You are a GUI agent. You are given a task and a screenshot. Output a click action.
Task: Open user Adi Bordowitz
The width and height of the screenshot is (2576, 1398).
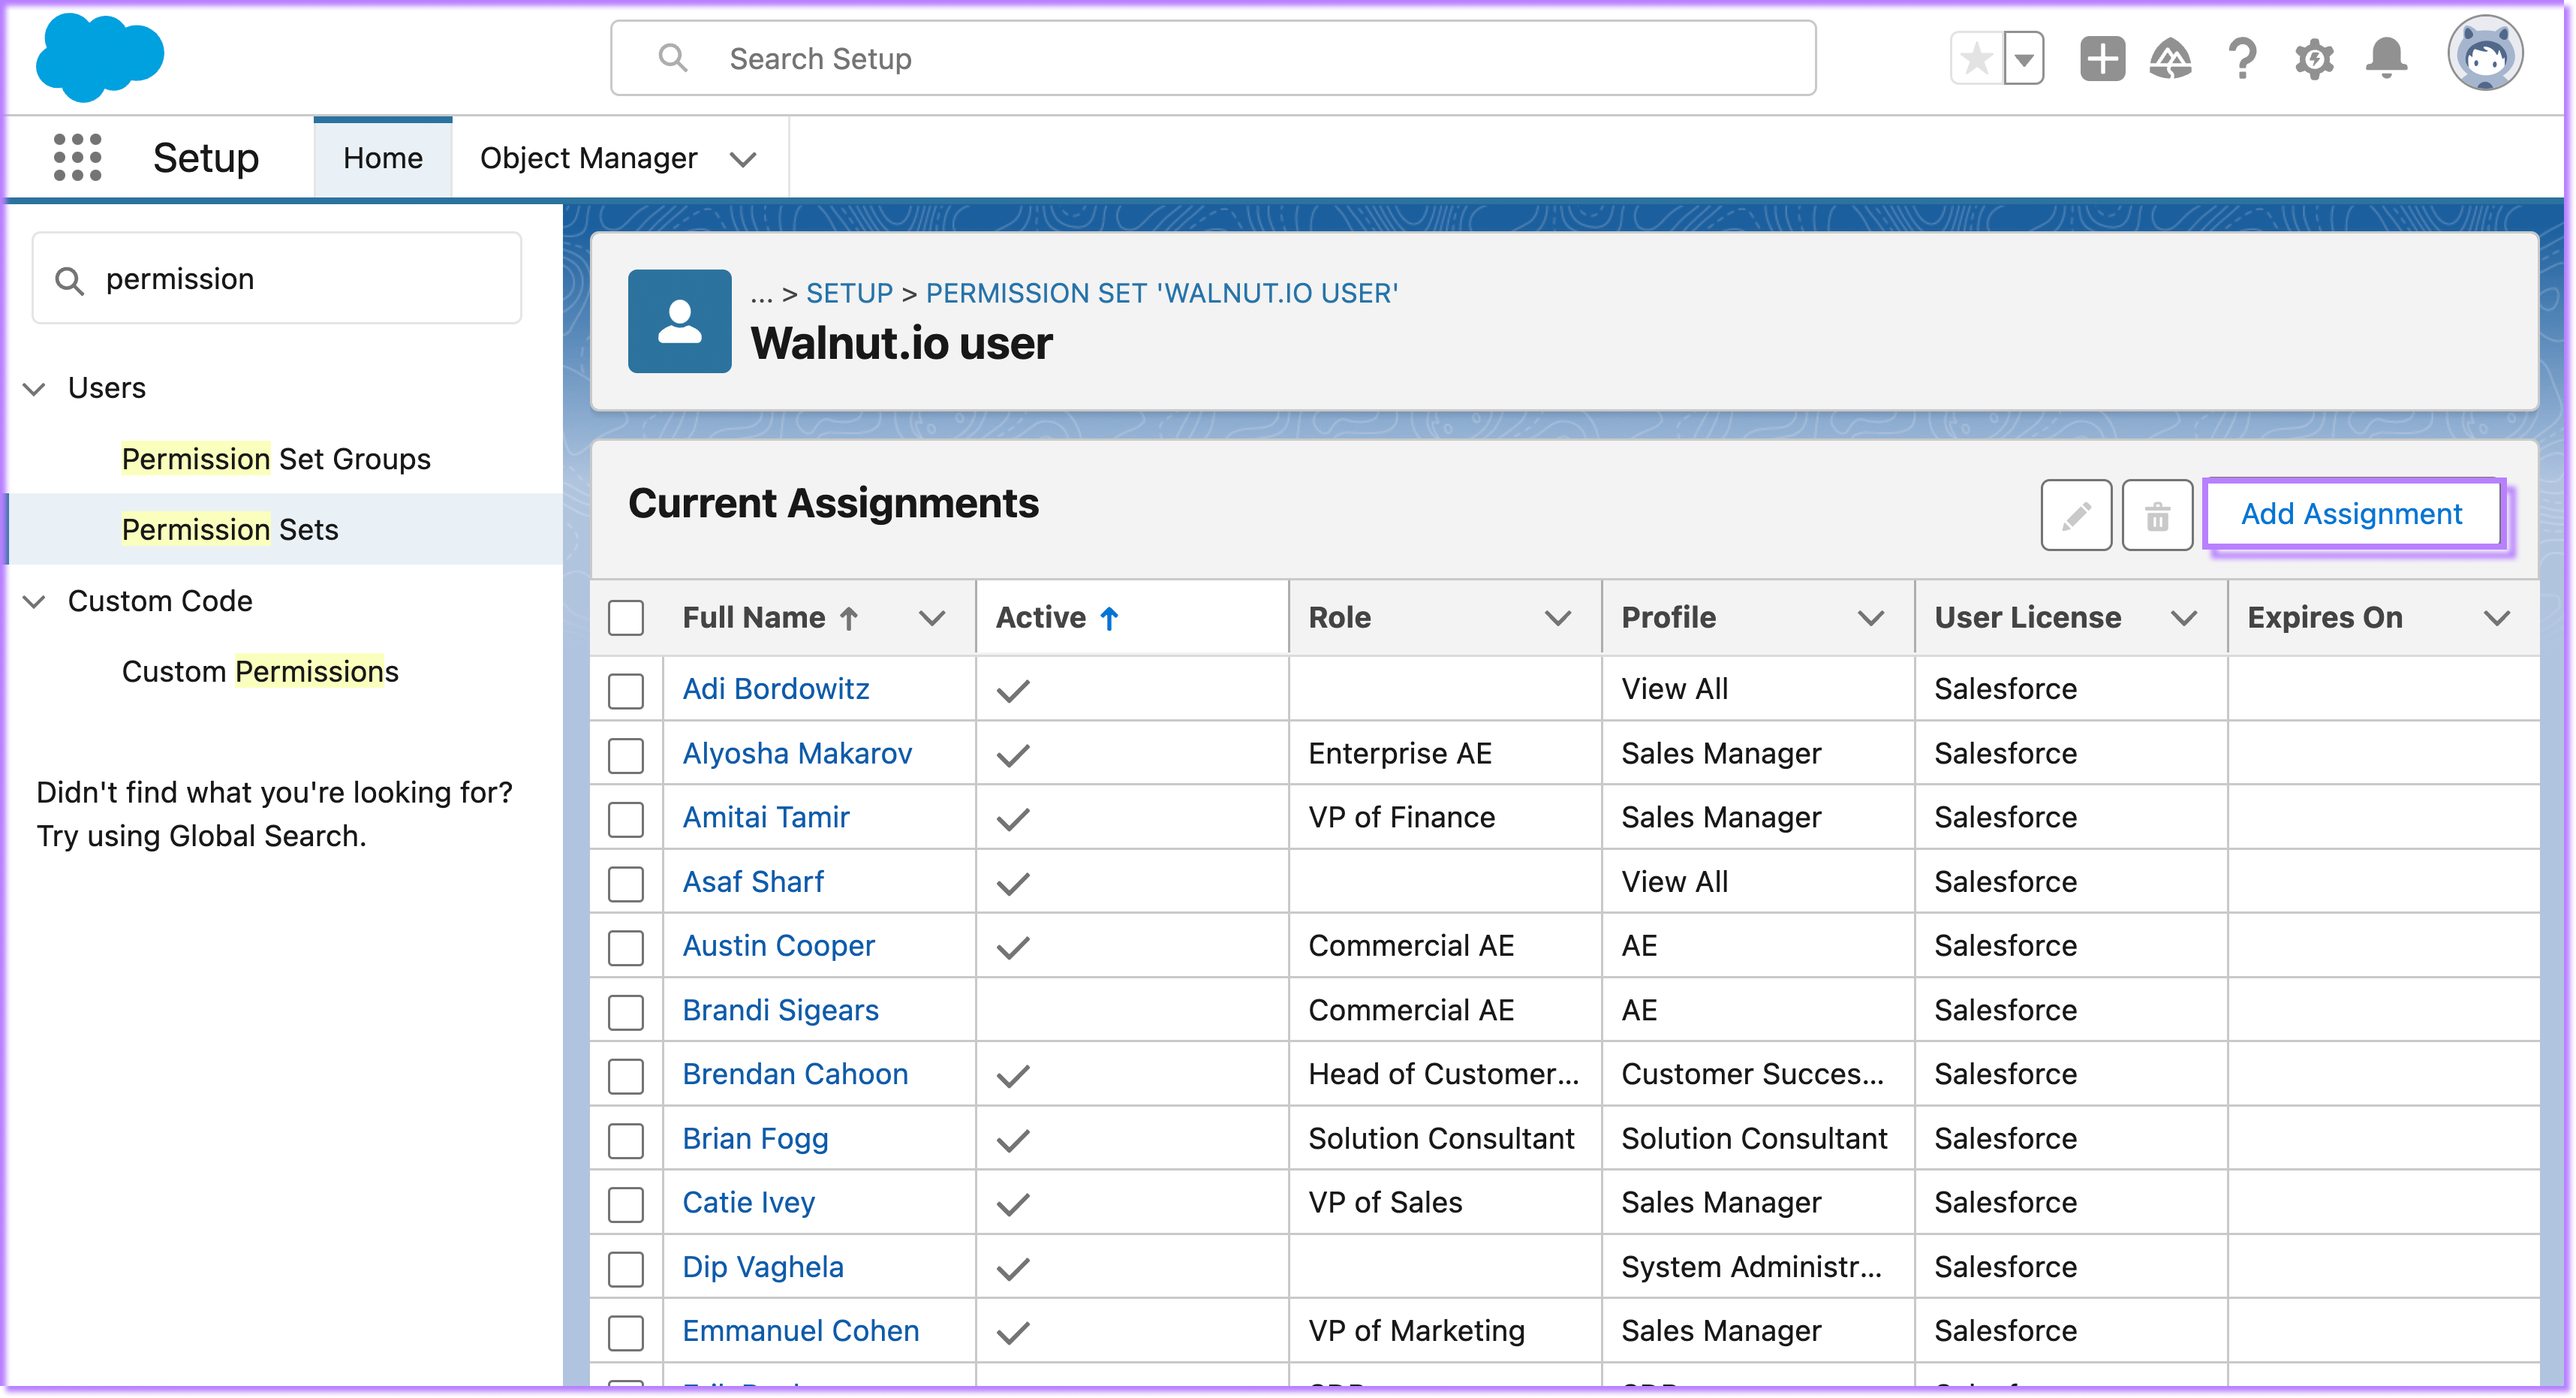tap(776, 689)
